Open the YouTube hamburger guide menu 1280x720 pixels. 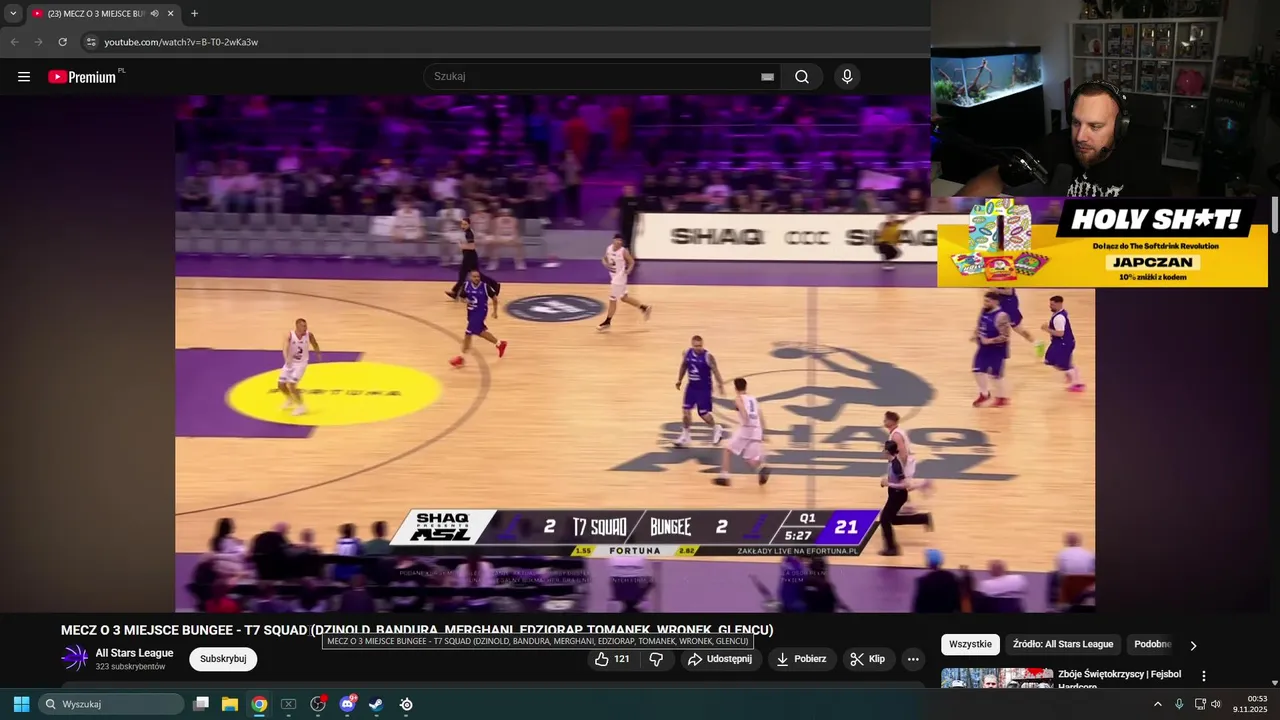[24, 77]
